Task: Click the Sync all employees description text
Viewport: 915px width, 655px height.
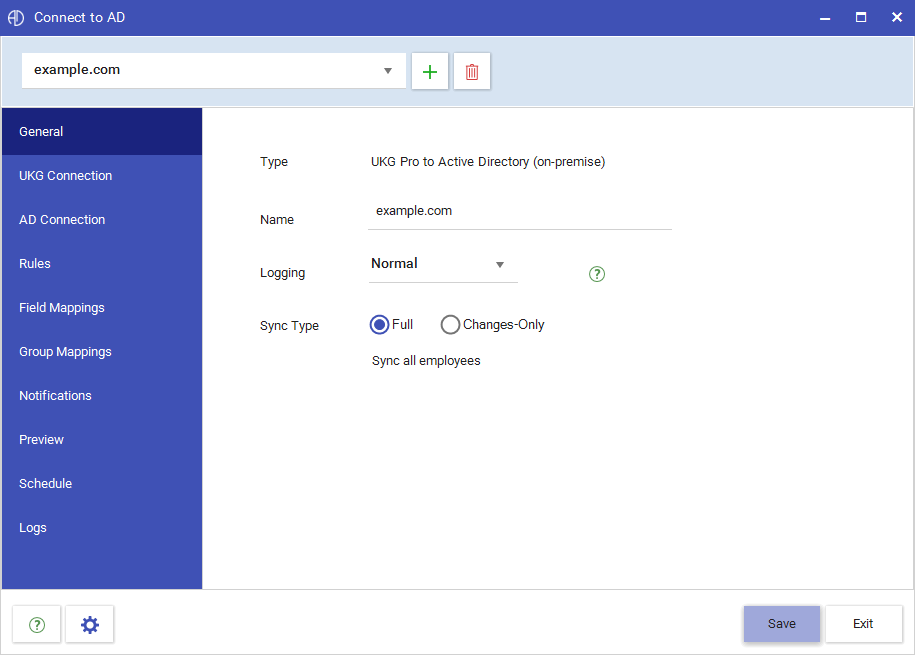Action: 426,361
